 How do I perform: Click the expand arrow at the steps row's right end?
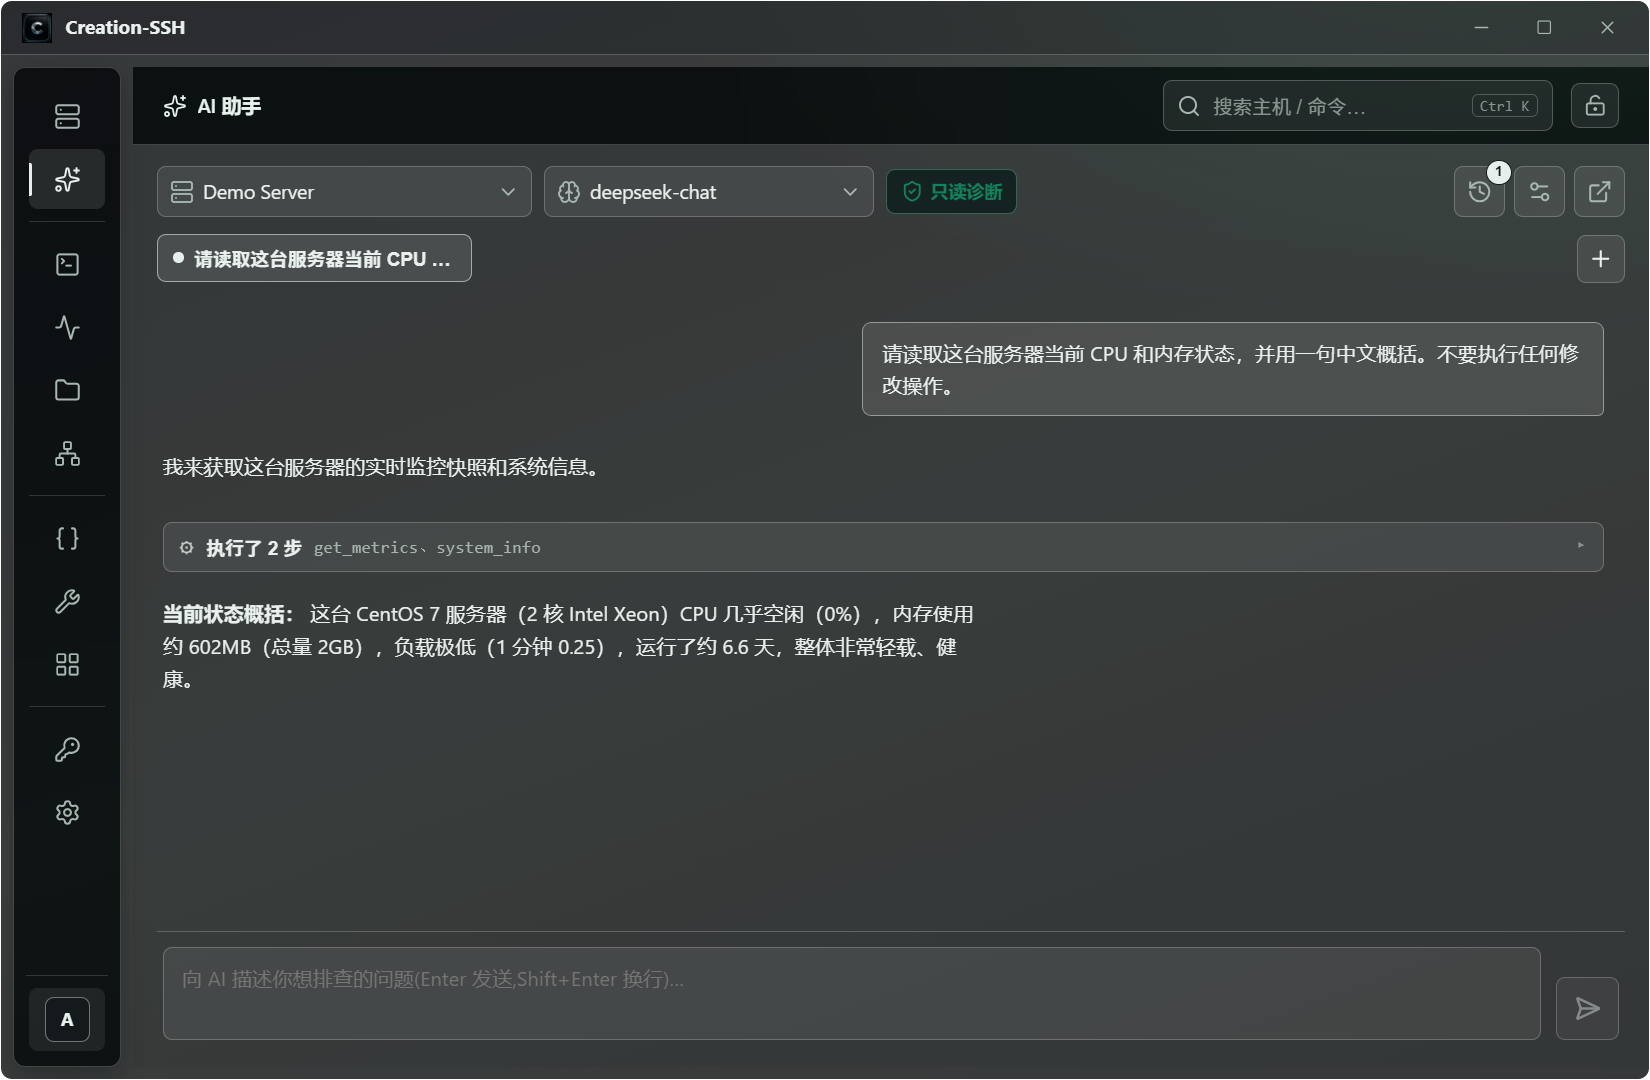pos(1580,546)
